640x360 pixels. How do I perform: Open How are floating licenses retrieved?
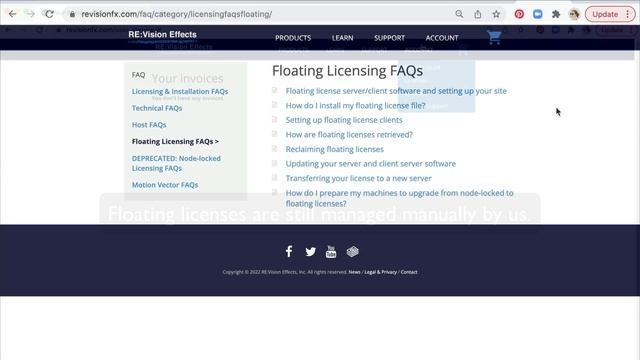coord(349,135)
